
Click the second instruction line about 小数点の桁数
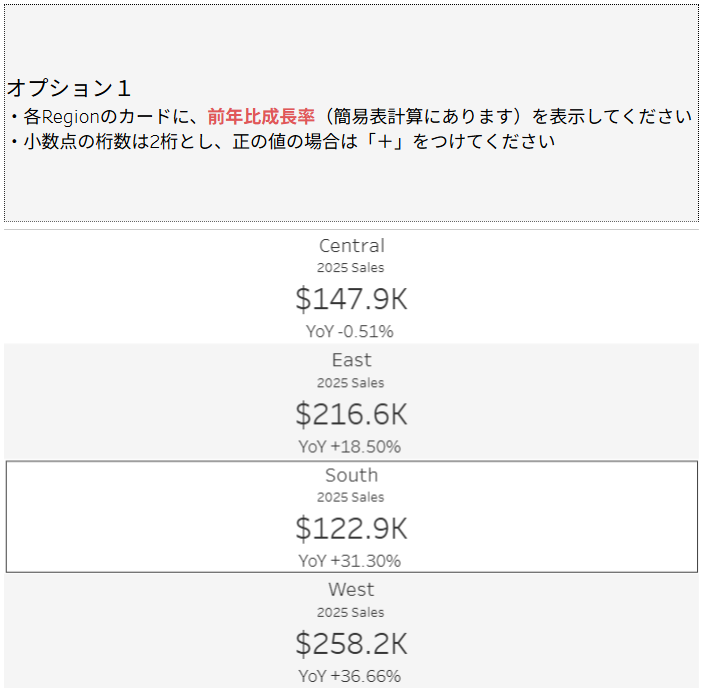(x=281, y=141)
